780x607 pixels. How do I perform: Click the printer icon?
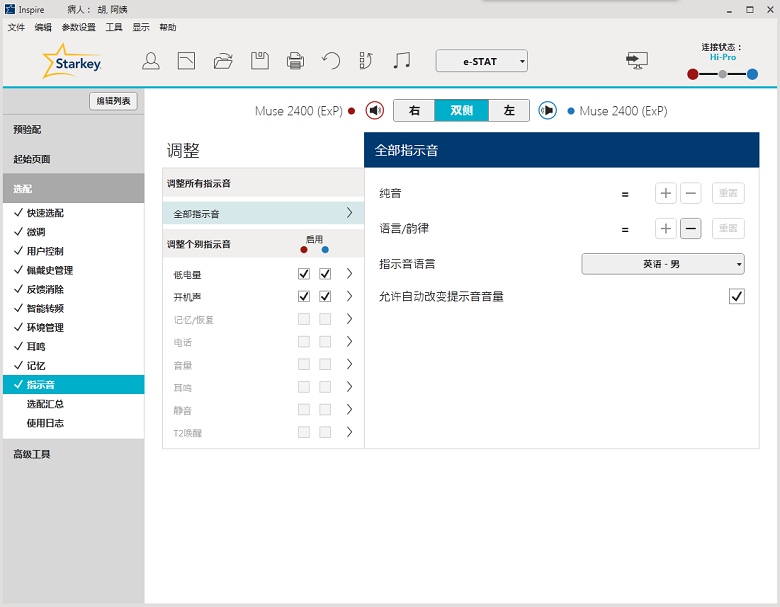(295, 61)
